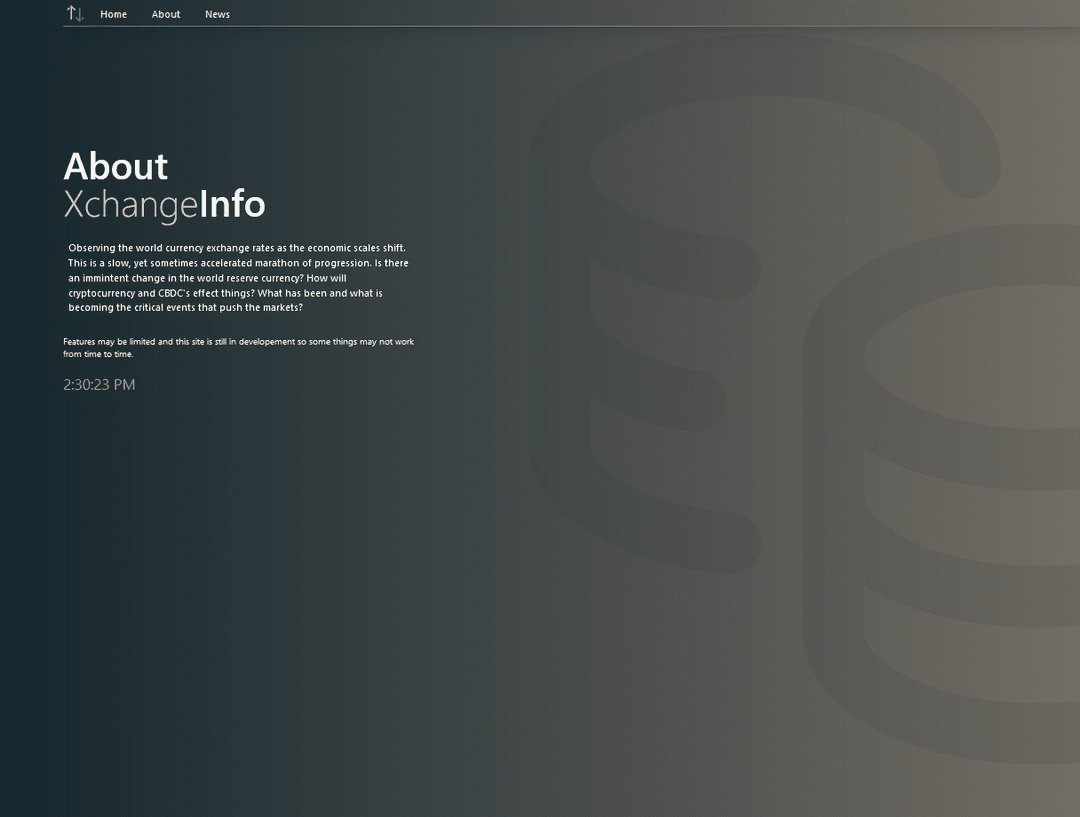Click the large bold About heading
This screenshot has width=1080, height=817.
116,166
